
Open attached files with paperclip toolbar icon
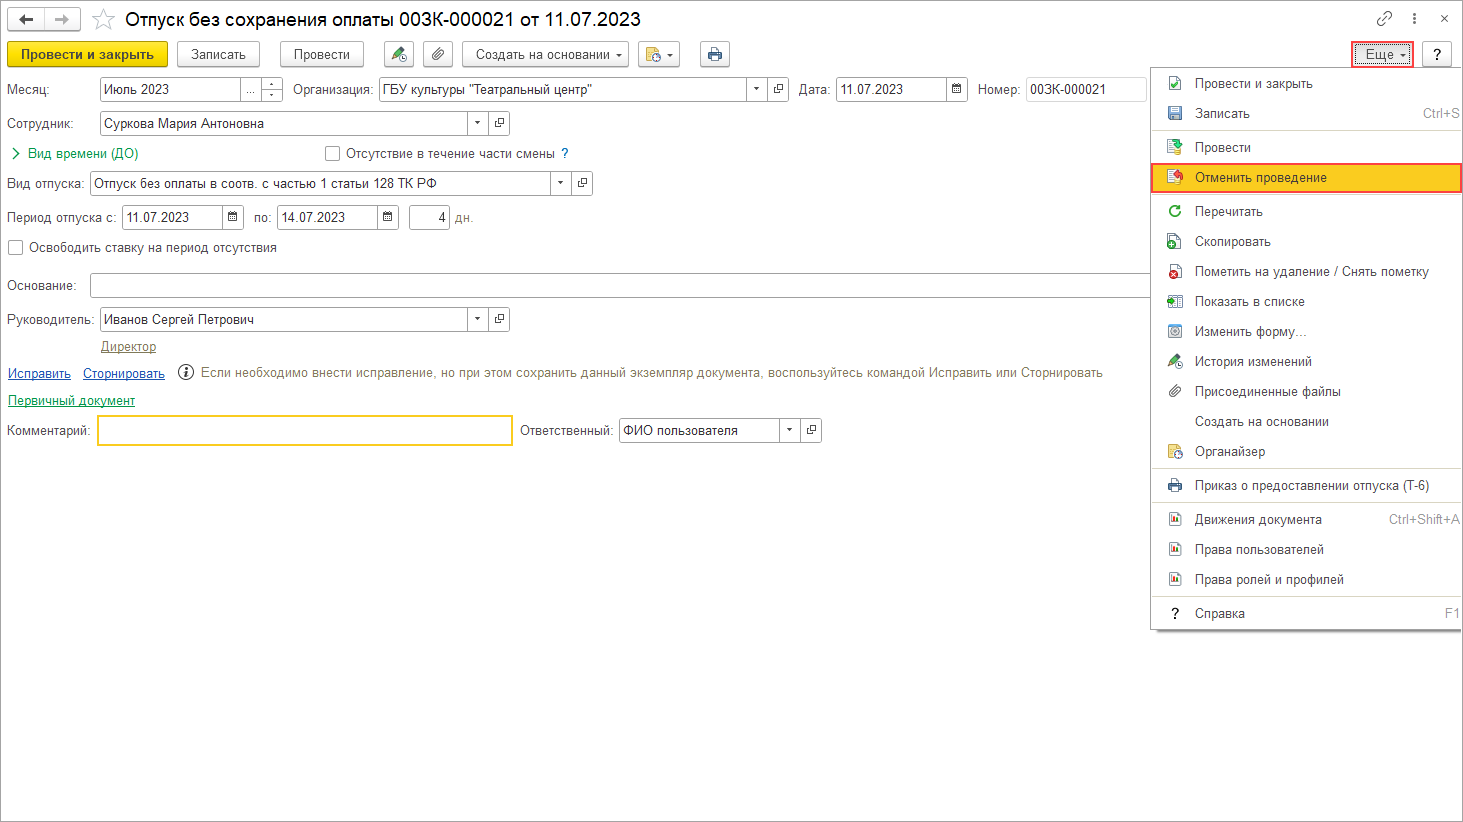coord(438,54)
